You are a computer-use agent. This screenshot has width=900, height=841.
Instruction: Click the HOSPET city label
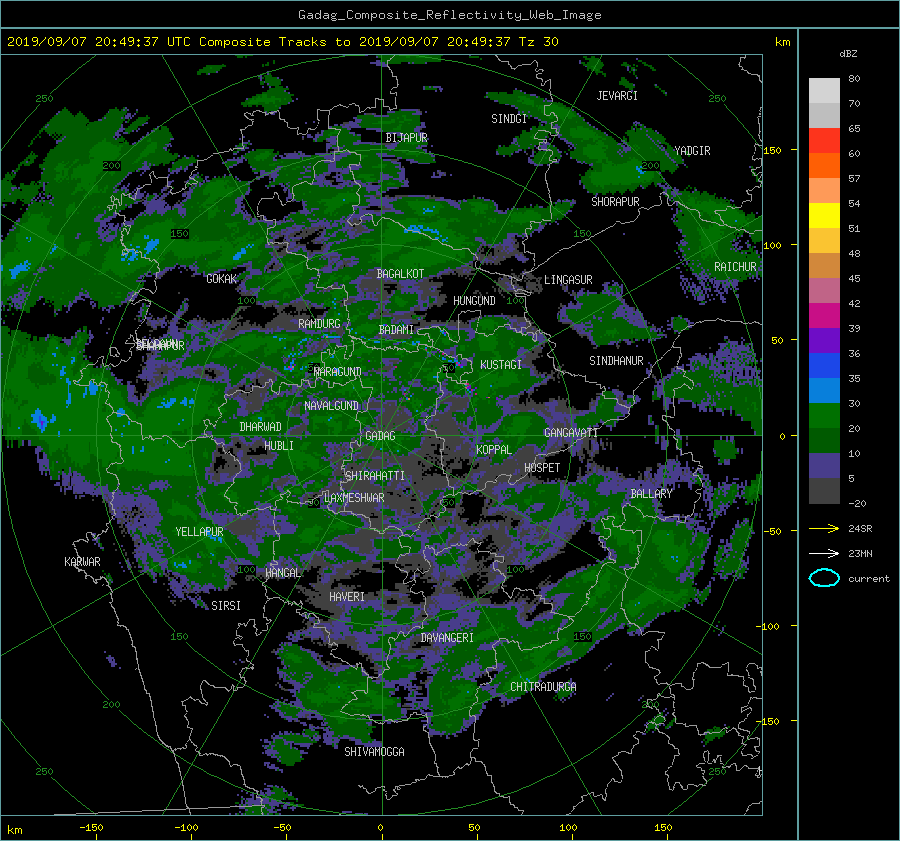point(542,468)
